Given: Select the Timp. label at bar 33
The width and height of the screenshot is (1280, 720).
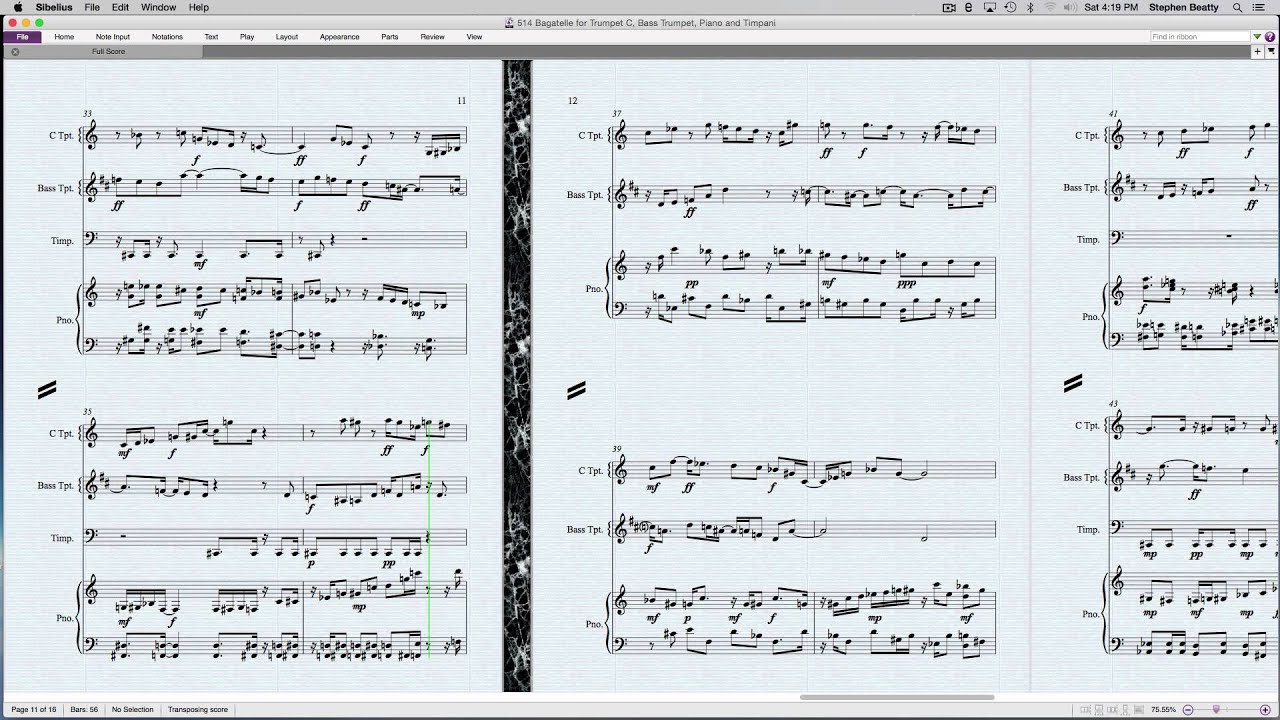Looking at the screenshot, I should tap(63, 240).
